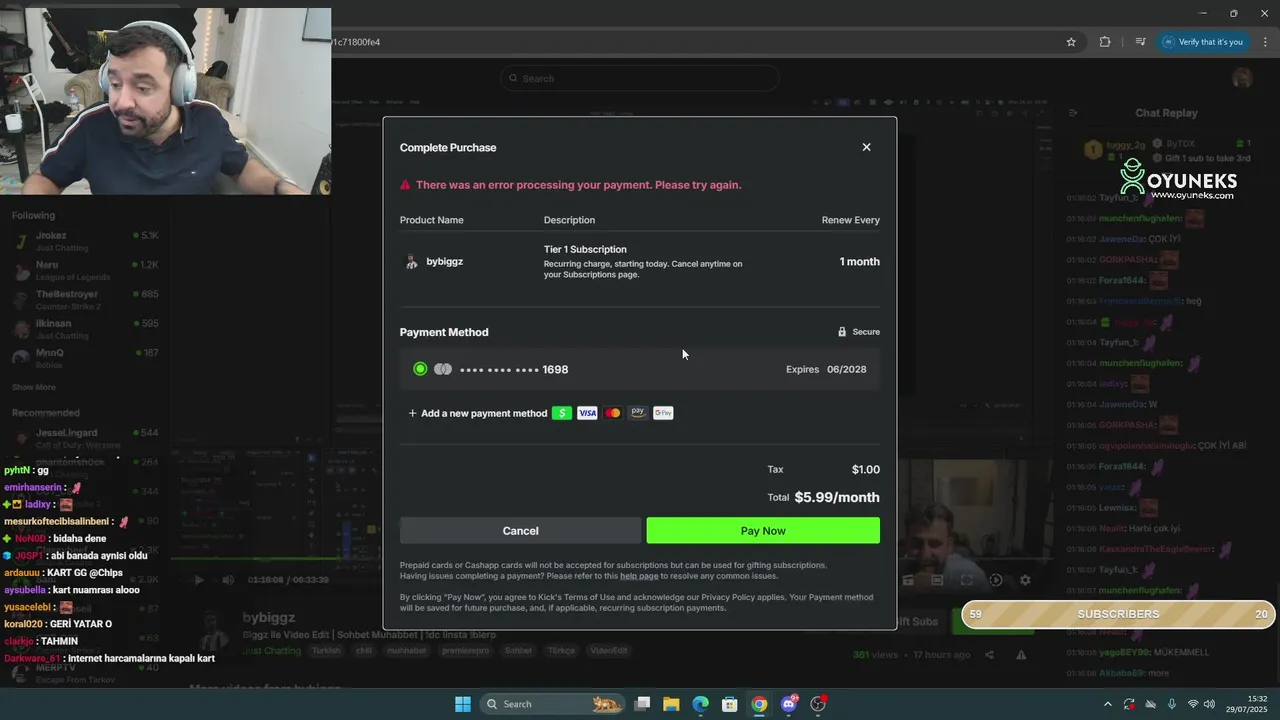Click 'Verify that it's you' profile button
Viewport: 1280px width, 720px height.
click(1202, 42)
